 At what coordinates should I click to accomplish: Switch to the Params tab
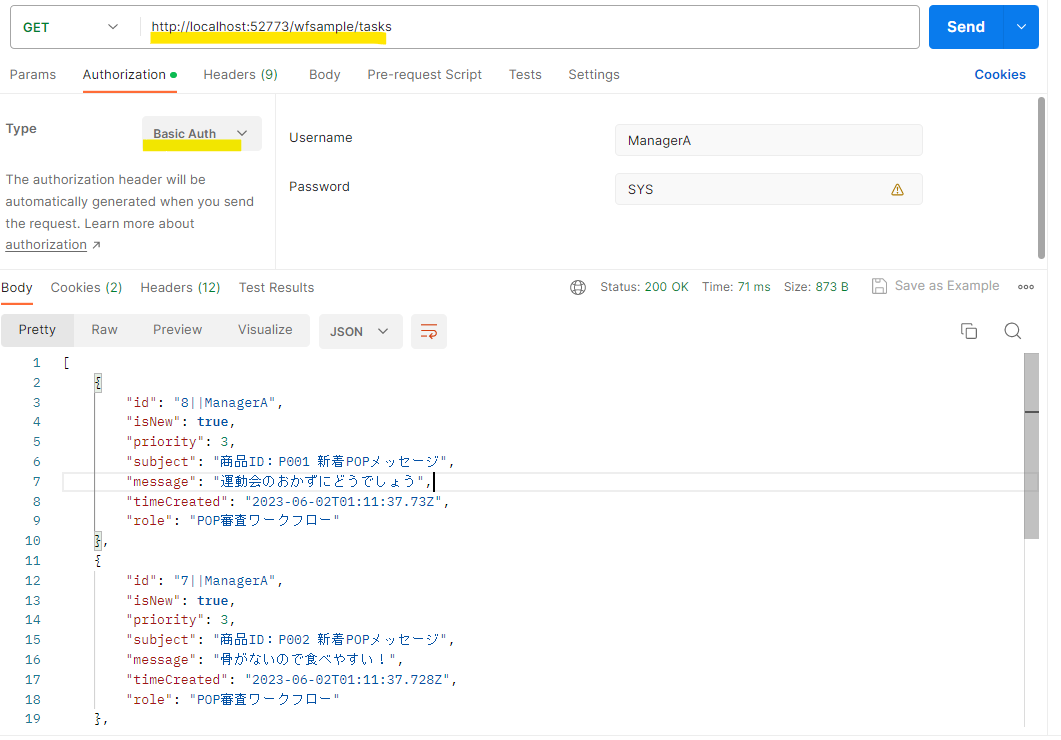coord(32,74)
